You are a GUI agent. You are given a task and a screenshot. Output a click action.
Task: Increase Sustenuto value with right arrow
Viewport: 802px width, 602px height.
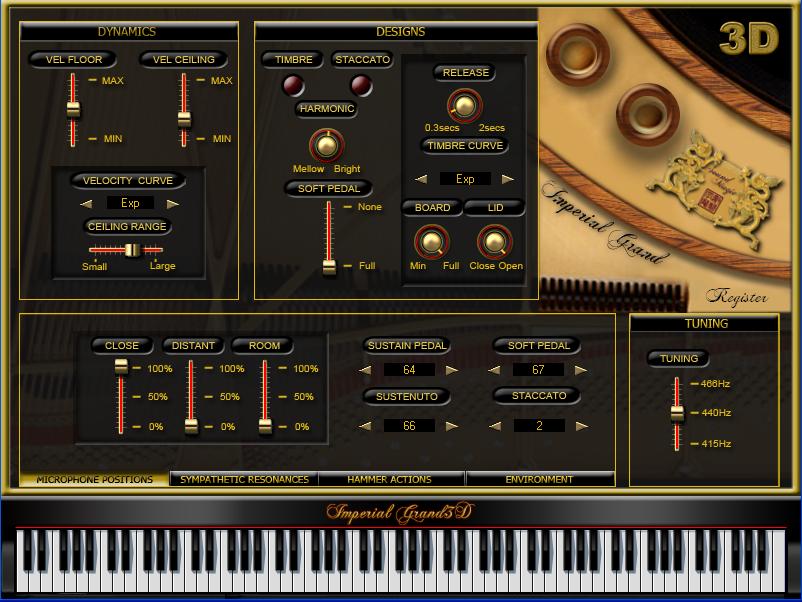[452, 426]
